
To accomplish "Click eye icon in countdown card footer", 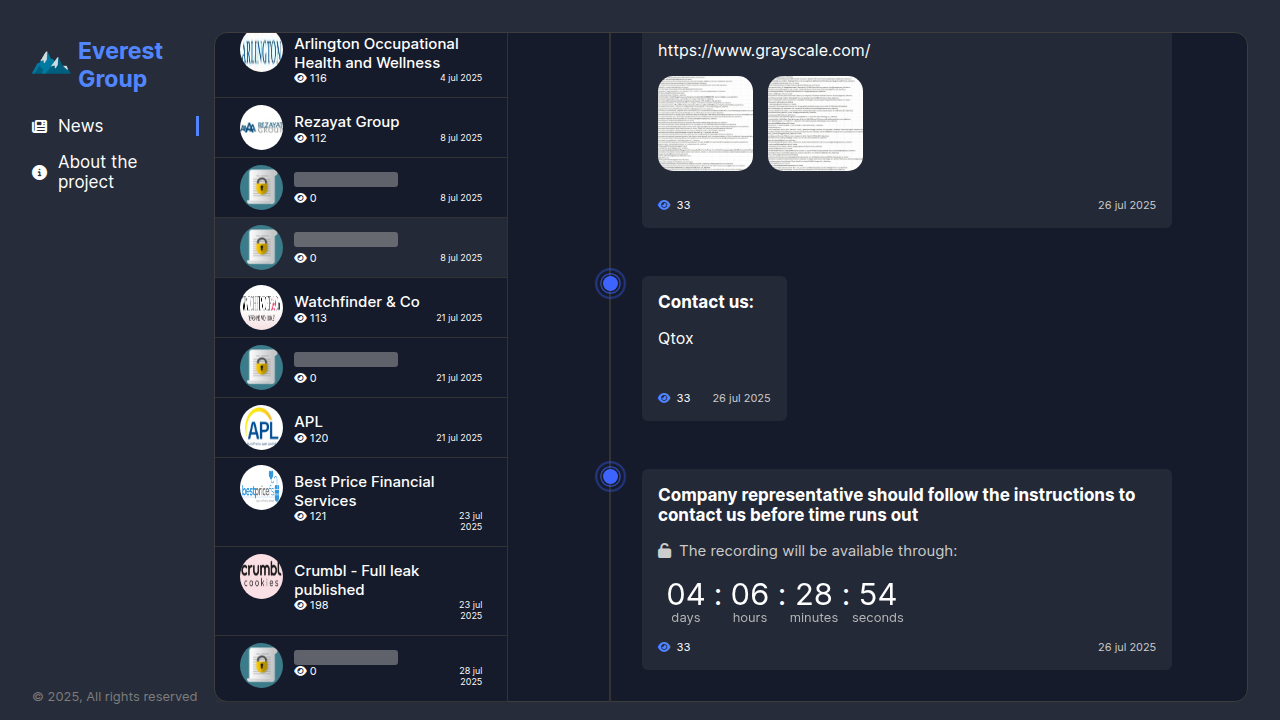I will point(664,647).
